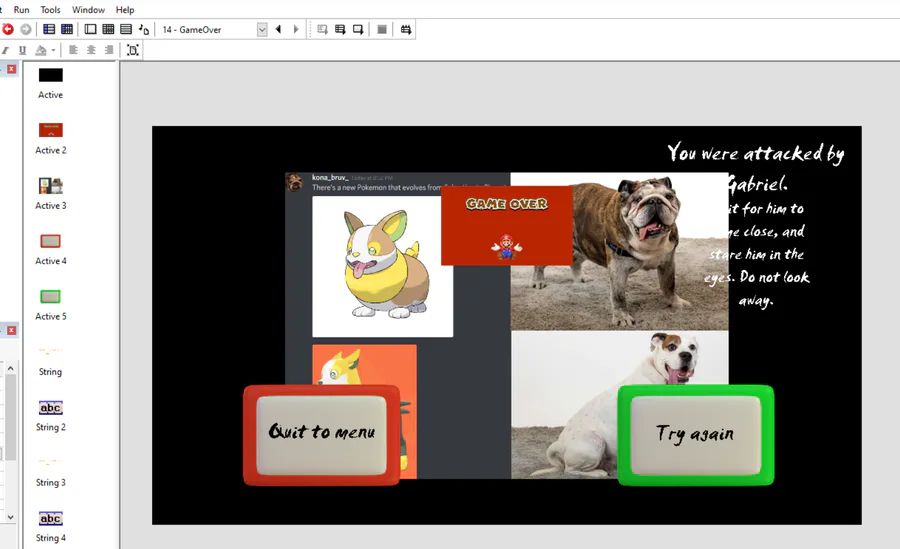Click the blue grid-view toolbar icon
Image resolution: width=900 pixels, height=549 pixels.
point(67,29)
